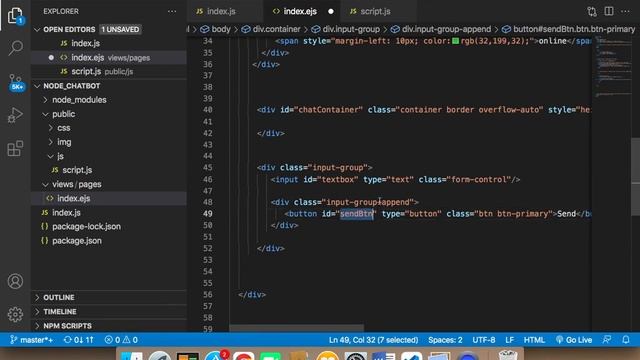Click the Explorer more actions ellipsis

[172, 11]
